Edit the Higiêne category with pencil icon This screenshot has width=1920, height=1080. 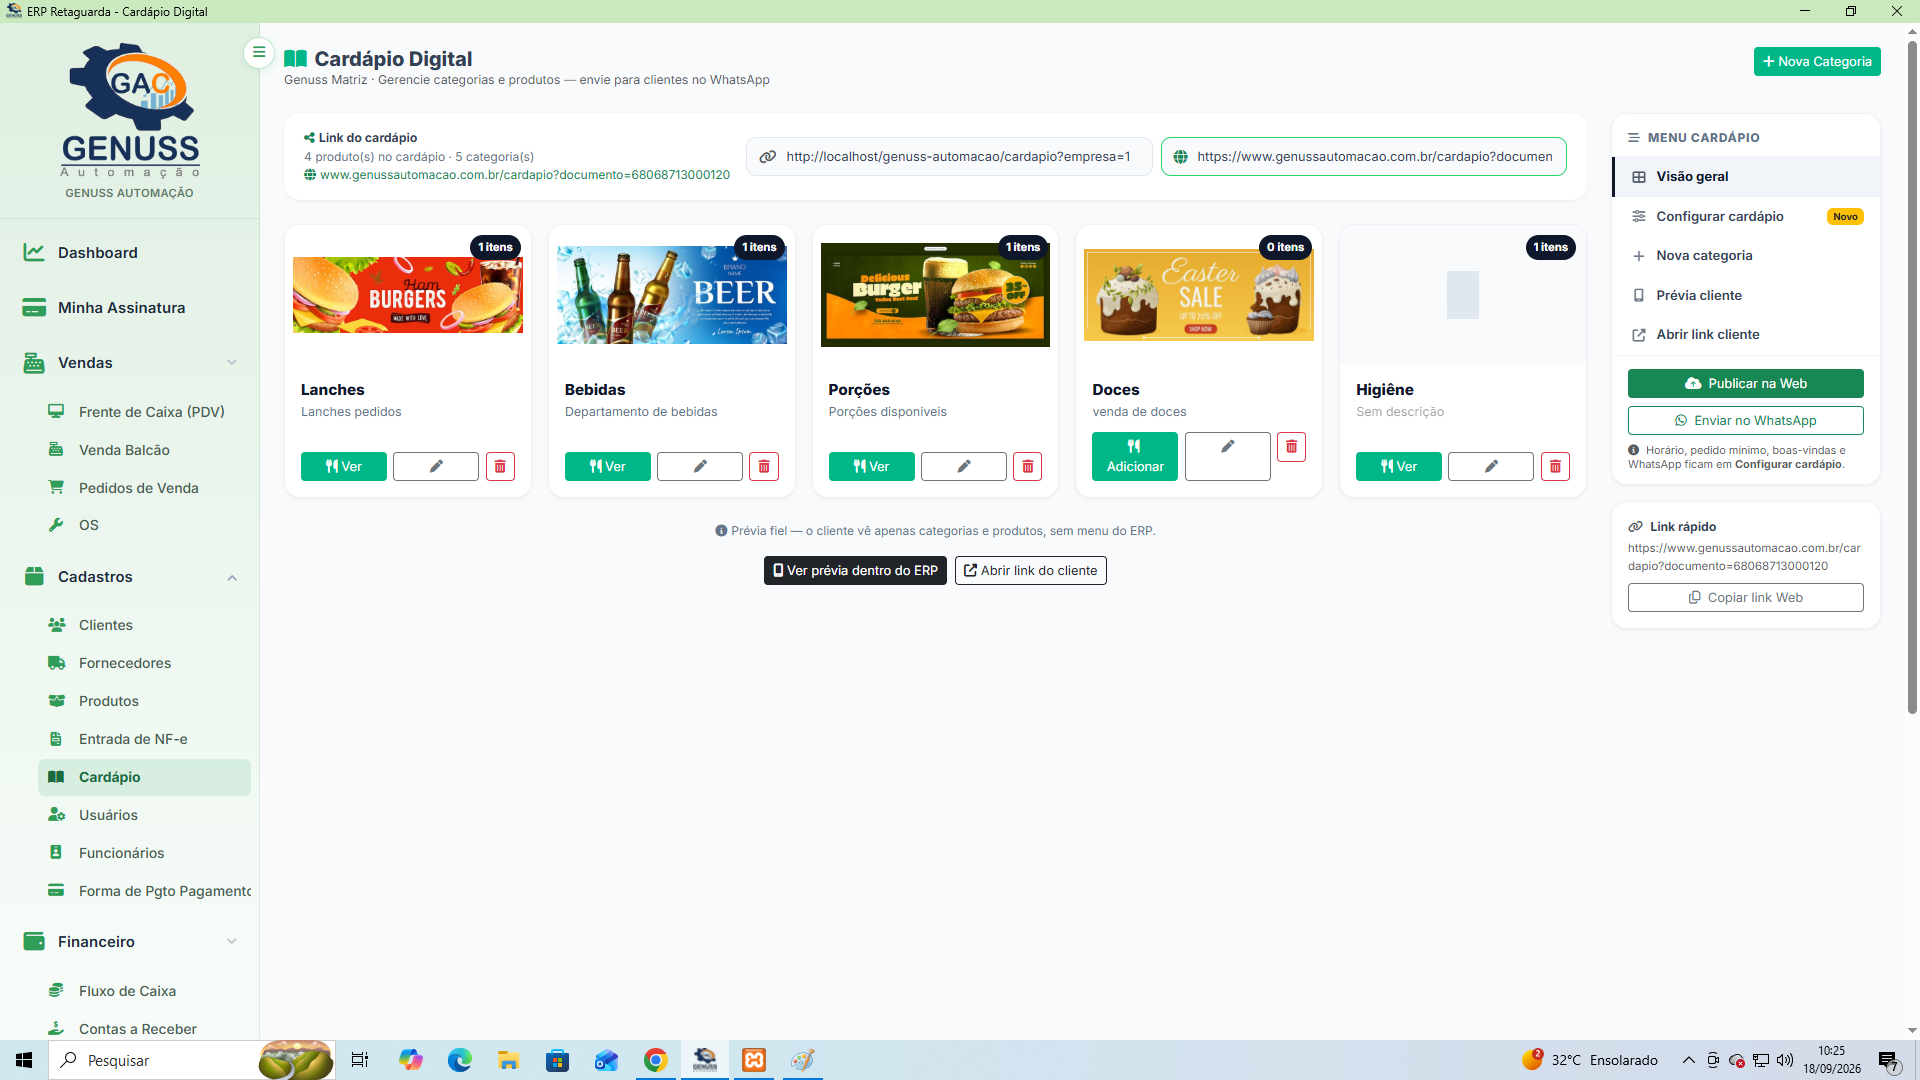1491,467
